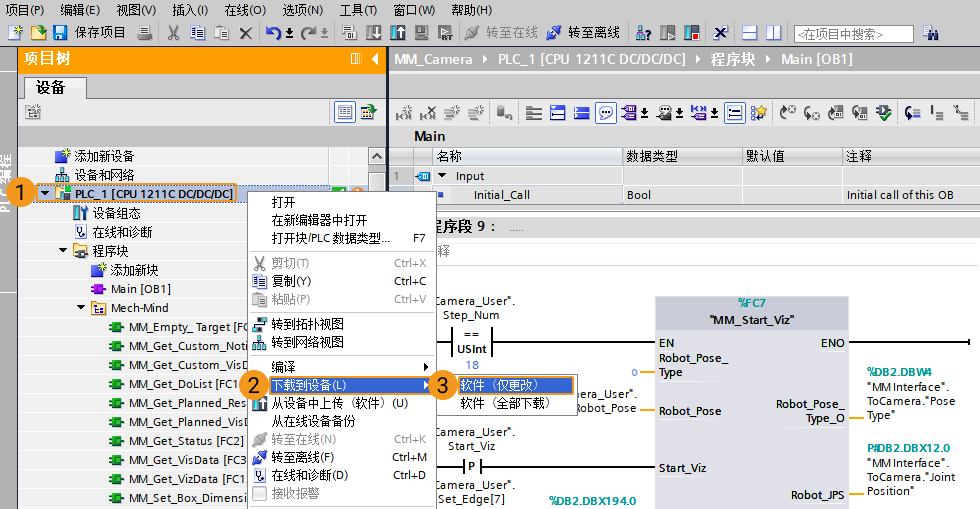This screenshot has height=509, width=980.
Task: Collapse the PLC_1 tree node
Action: pos(45,194)
